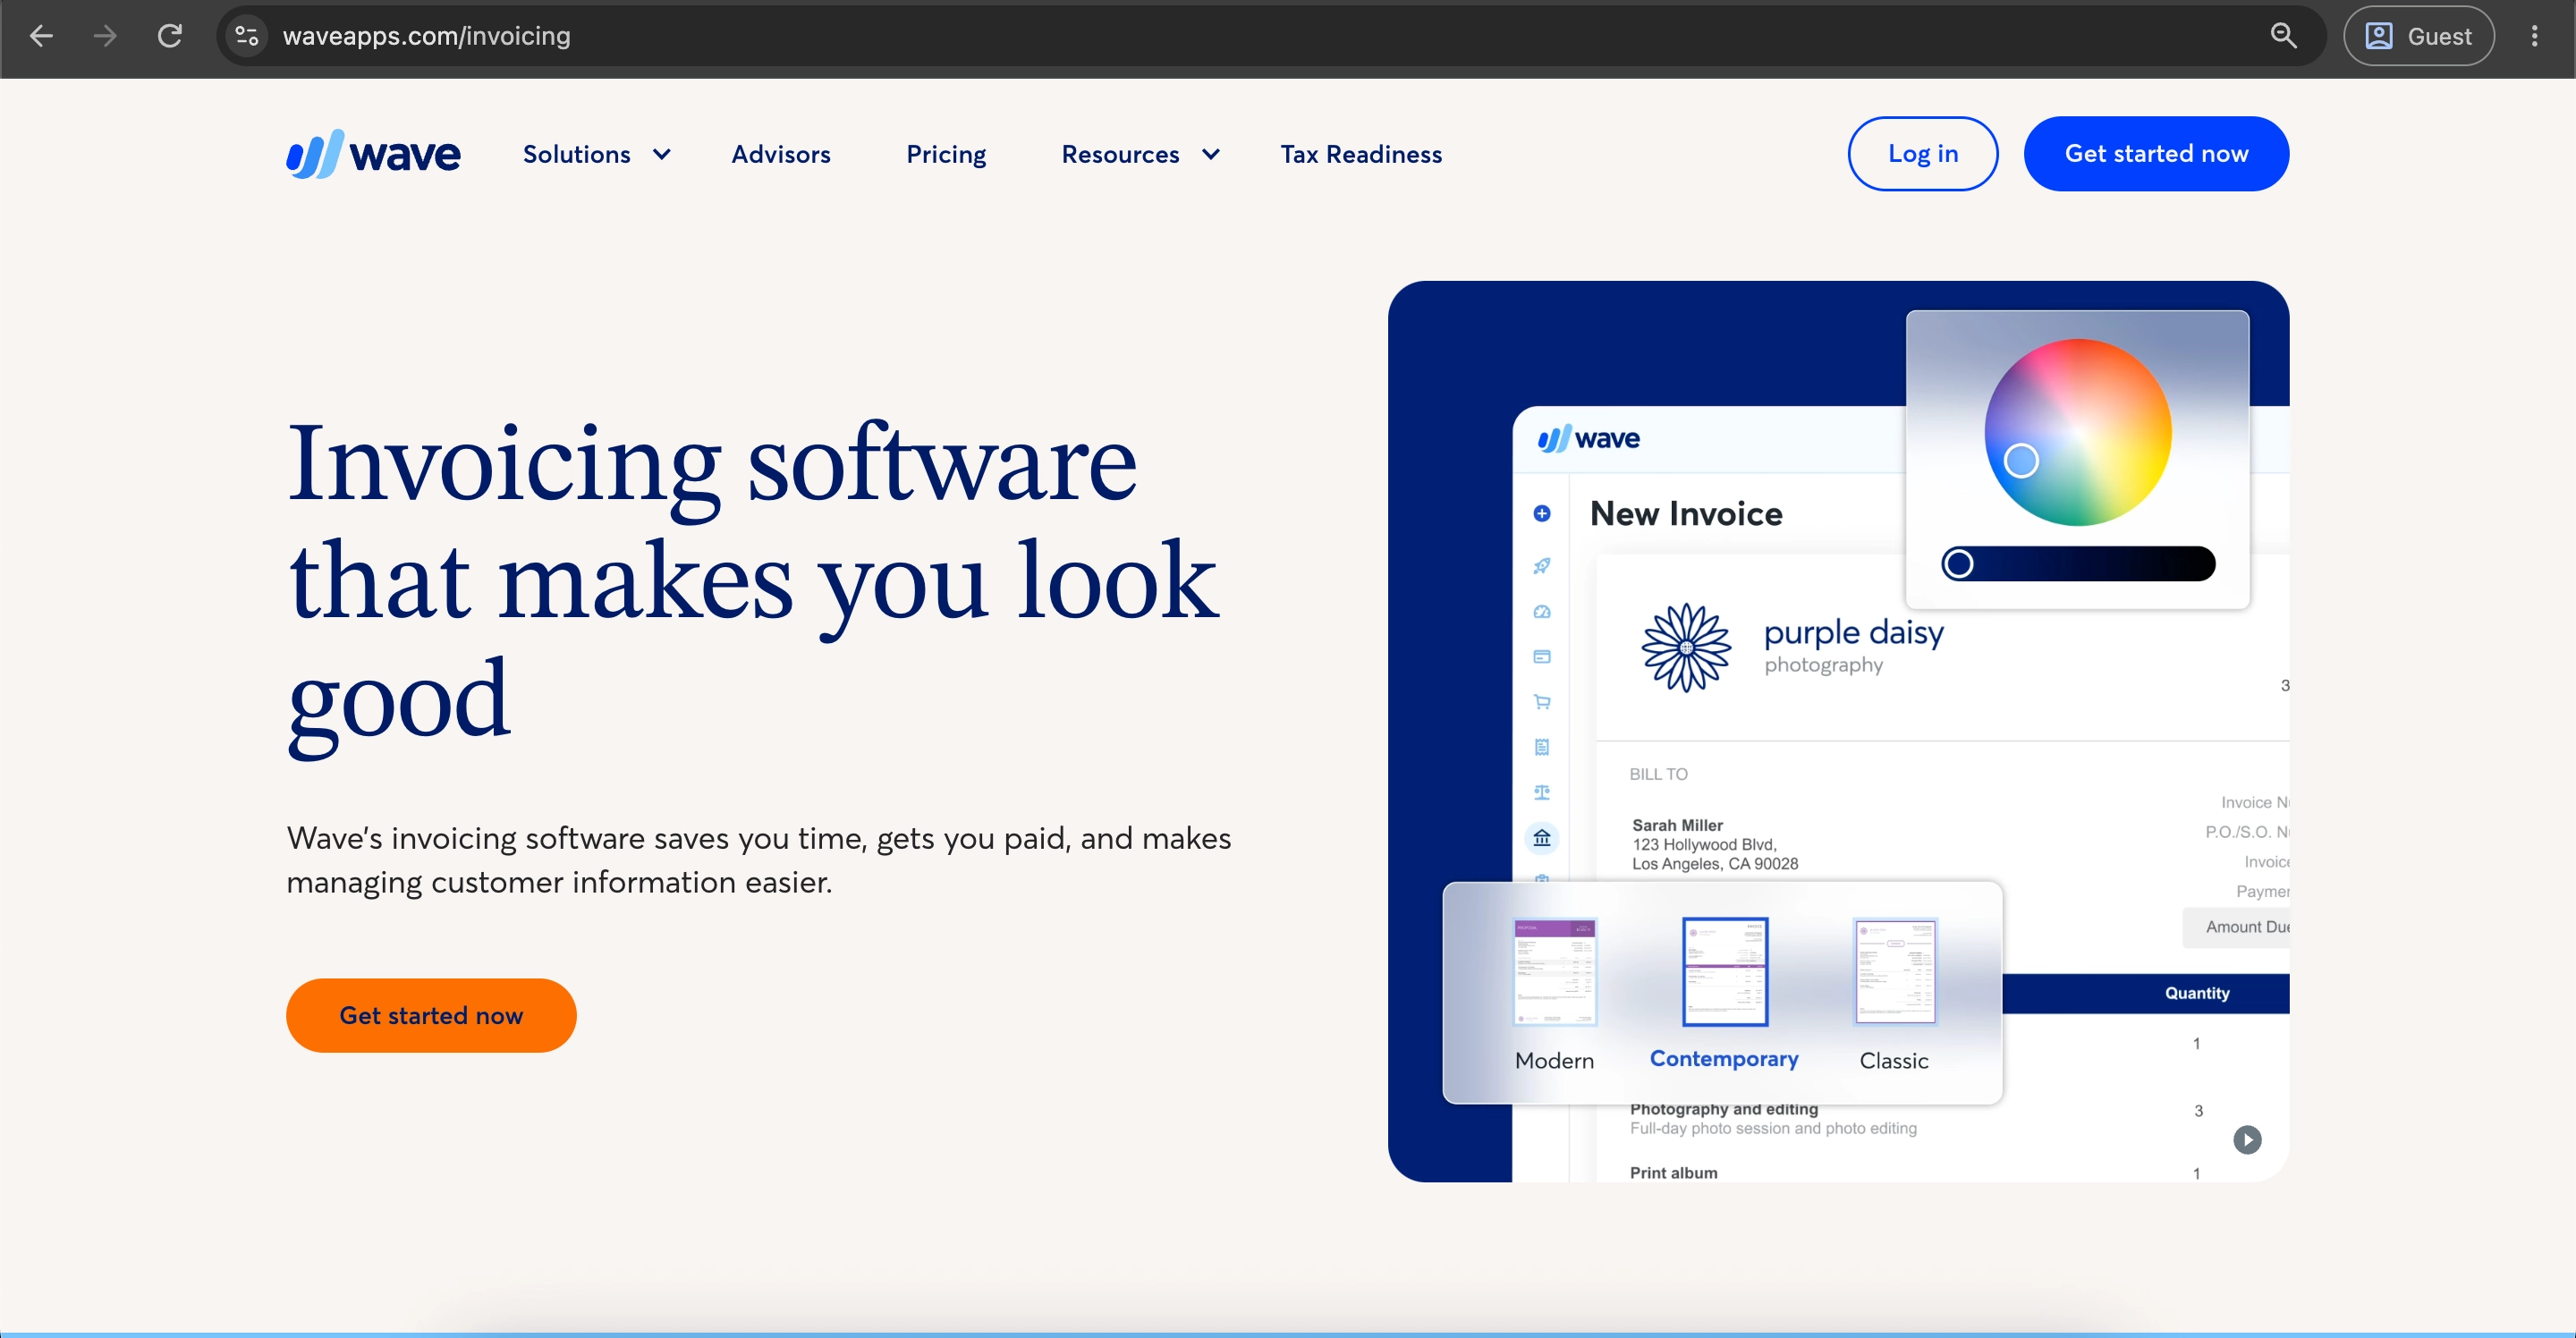2576x1338 pixels.
Task: Click the receipt icon in sidebar
Action: click(x=1542, y=747)
